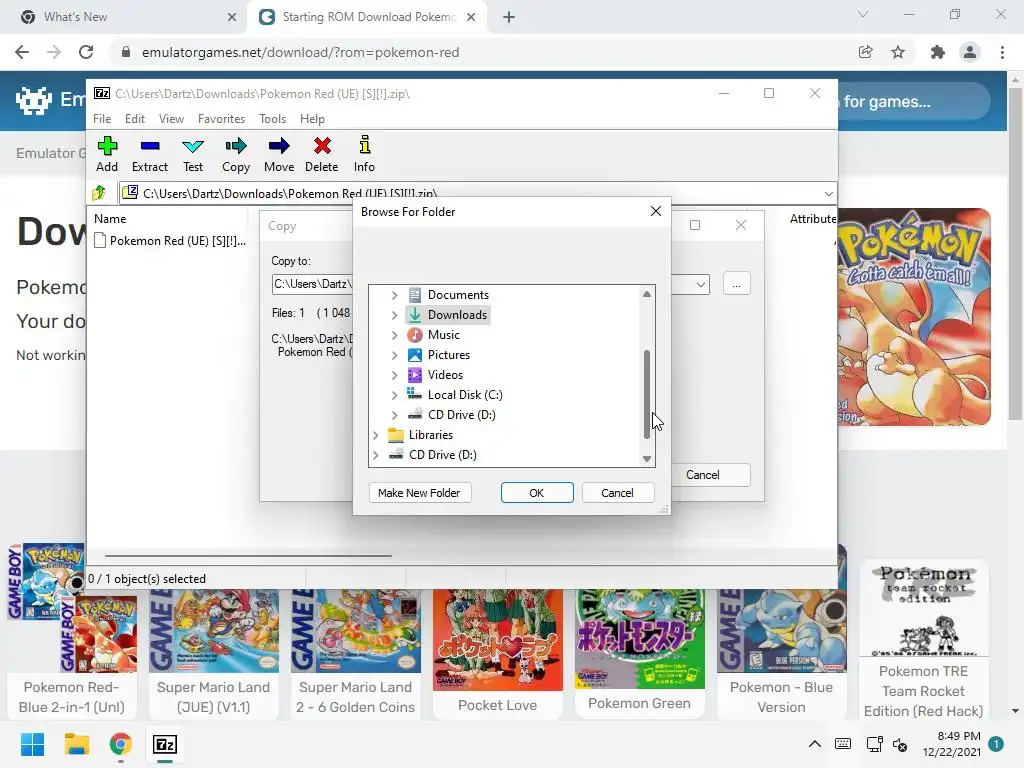Click the muted volume tray icon

click(900, 744)
